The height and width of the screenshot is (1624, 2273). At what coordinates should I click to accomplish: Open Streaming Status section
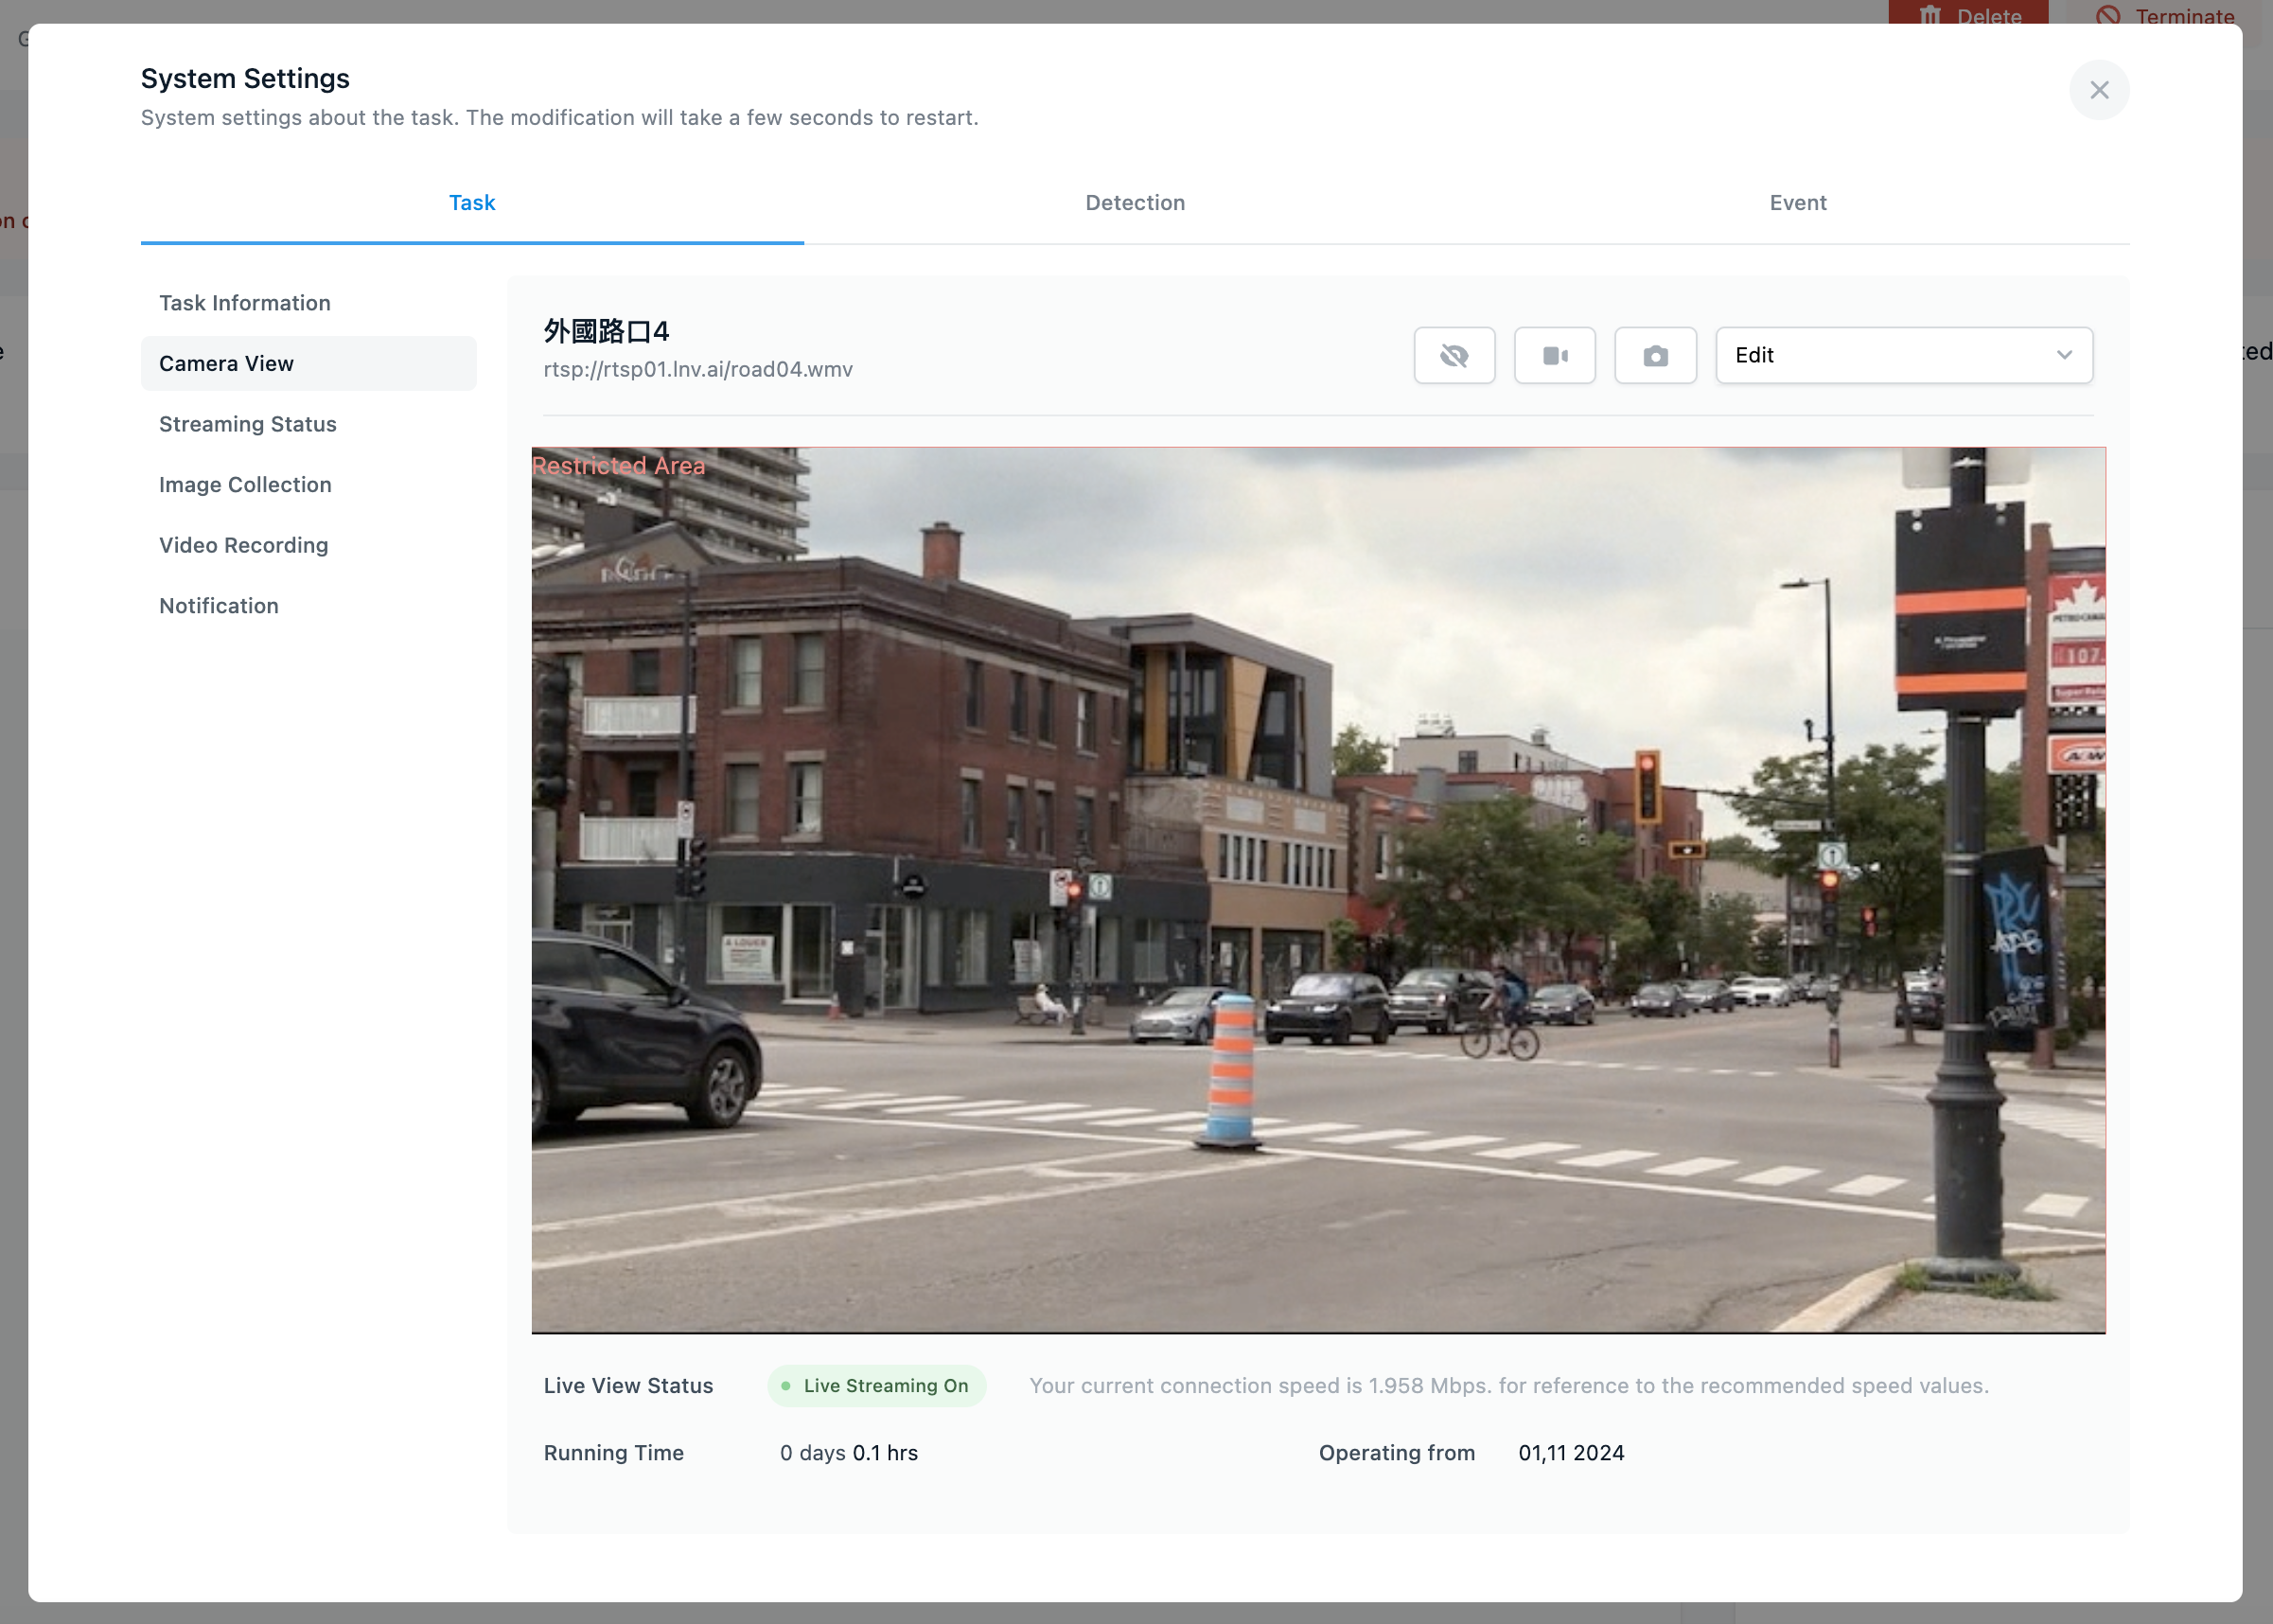click(248, 424)
